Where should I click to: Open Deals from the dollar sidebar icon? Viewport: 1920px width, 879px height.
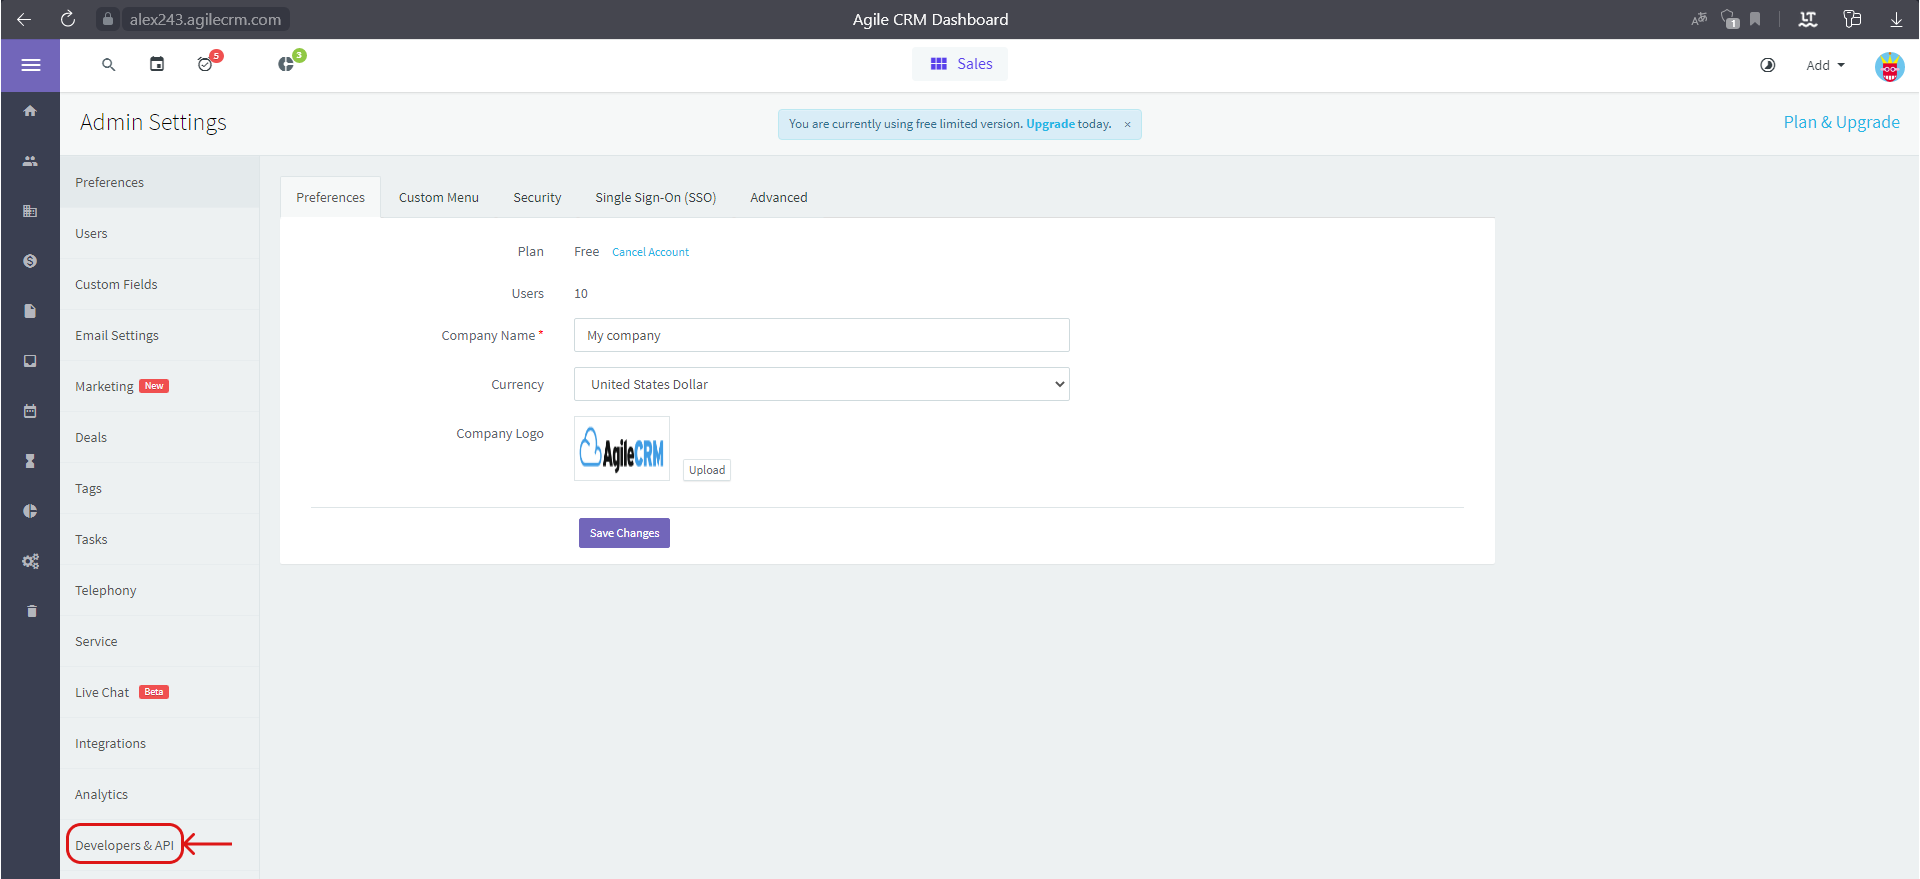[30, 261]
